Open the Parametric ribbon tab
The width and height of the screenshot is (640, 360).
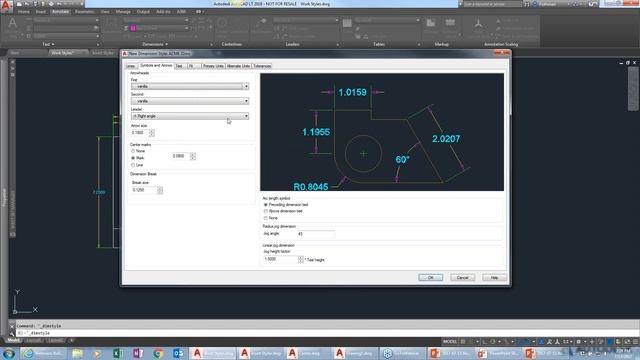(x=84, y=12)
